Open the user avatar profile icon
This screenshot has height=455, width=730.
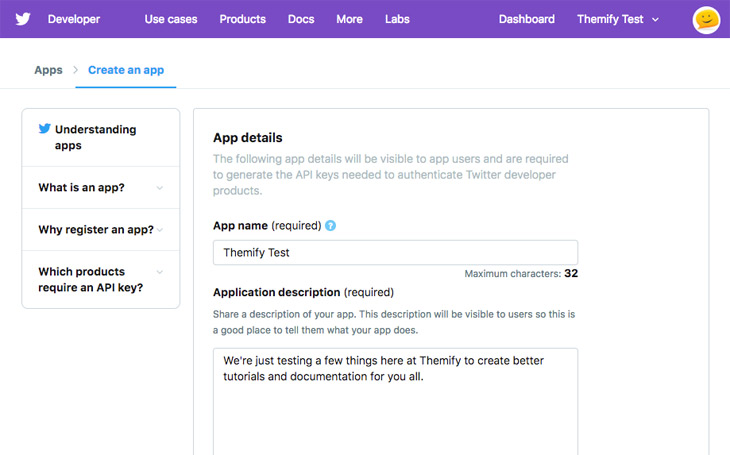pyautogui.click(x=706, y=20)
